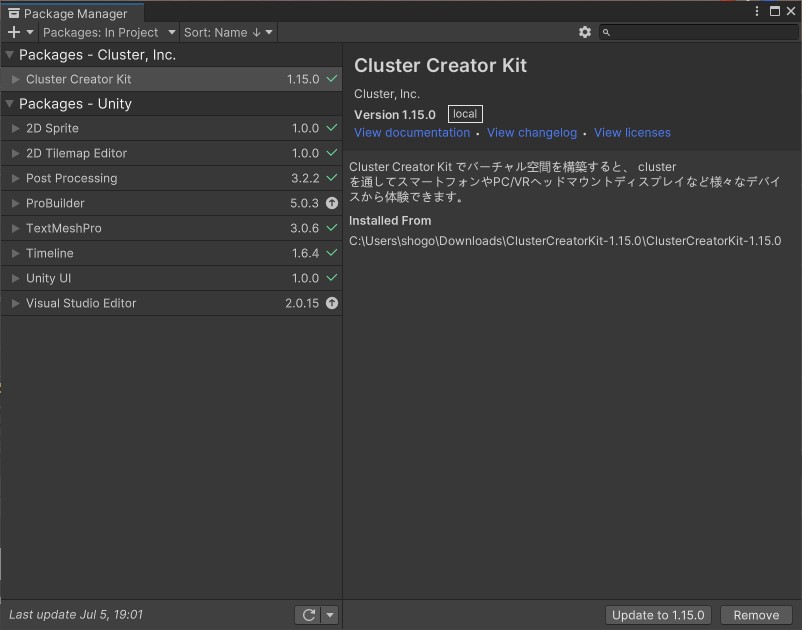The height and width of the screenshot is (630, 802).
Task: Click the TextMeshPro installed checkmark icon
Action: [332, 228]
